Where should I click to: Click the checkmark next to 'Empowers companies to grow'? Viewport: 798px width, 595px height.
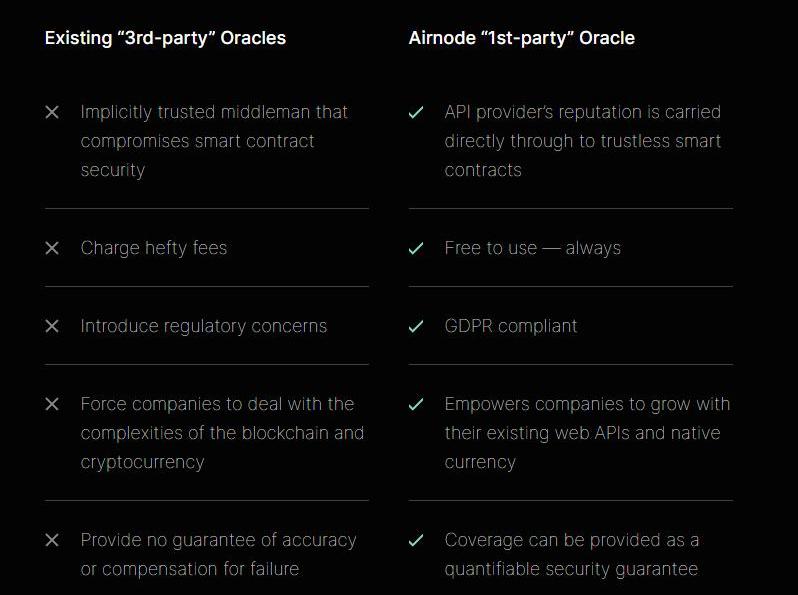pyautogui.click(x=416, y=404)
